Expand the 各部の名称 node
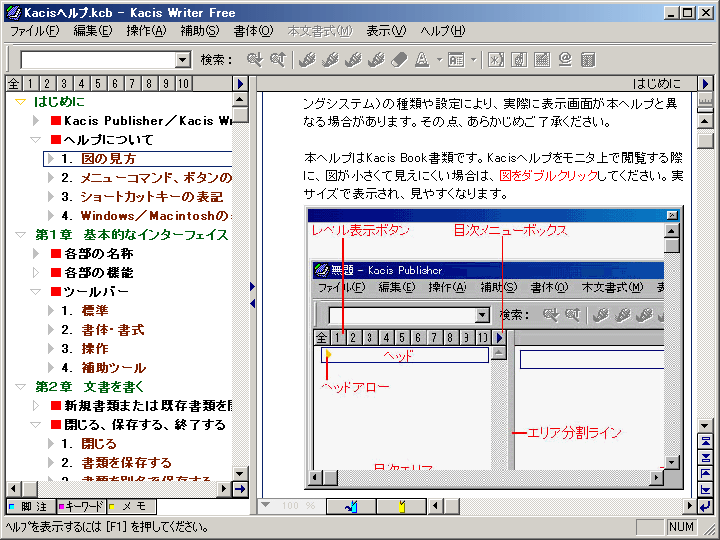 pyautogui.click(x=36, y=253)
